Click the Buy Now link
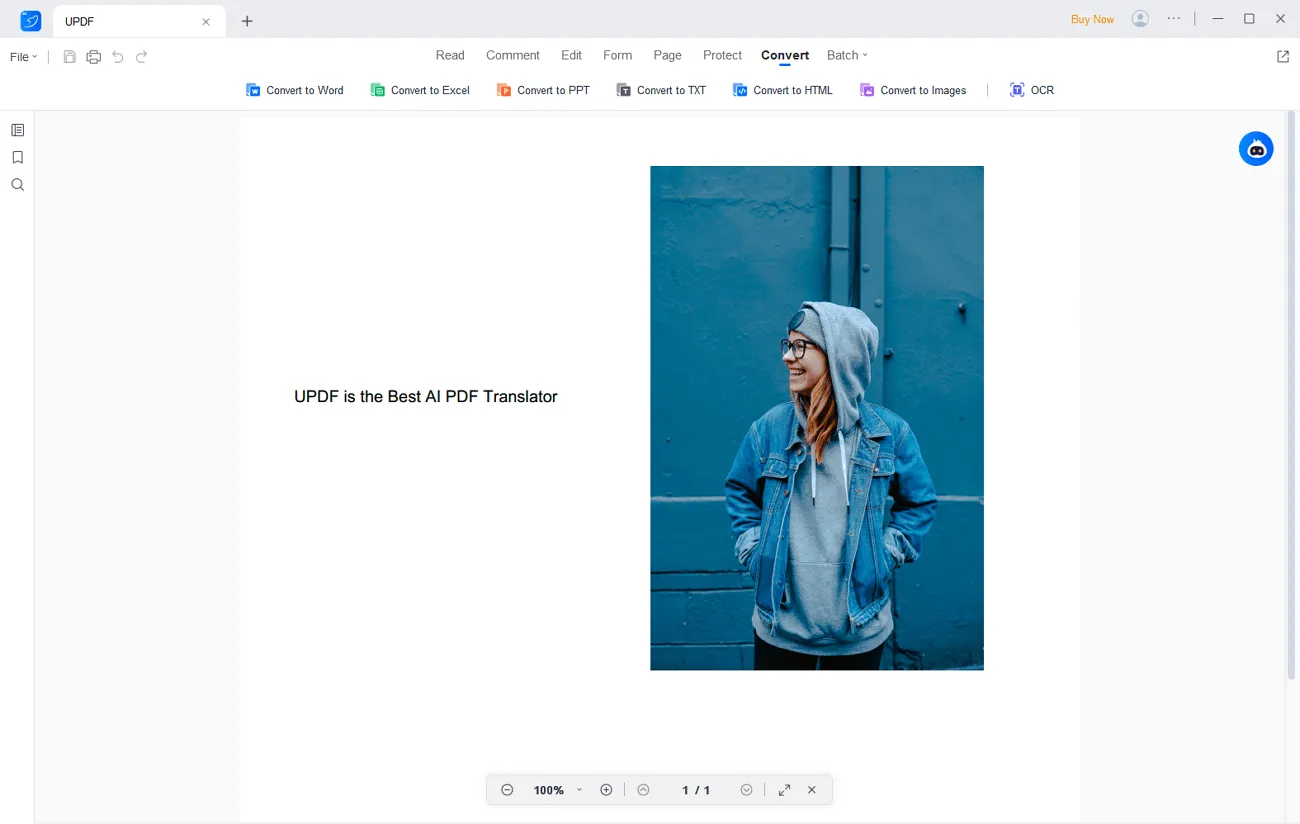The image size is (1300, 824). coord(1092,19)
